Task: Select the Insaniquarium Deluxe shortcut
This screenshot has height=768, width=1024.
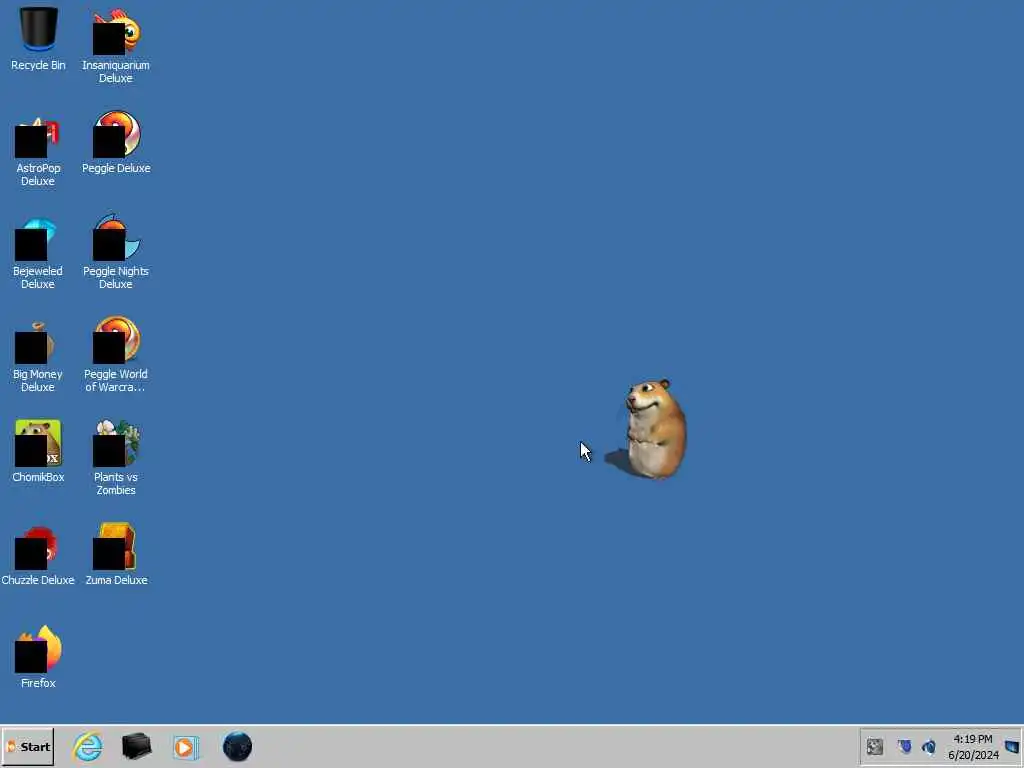Action: point(116,46)
